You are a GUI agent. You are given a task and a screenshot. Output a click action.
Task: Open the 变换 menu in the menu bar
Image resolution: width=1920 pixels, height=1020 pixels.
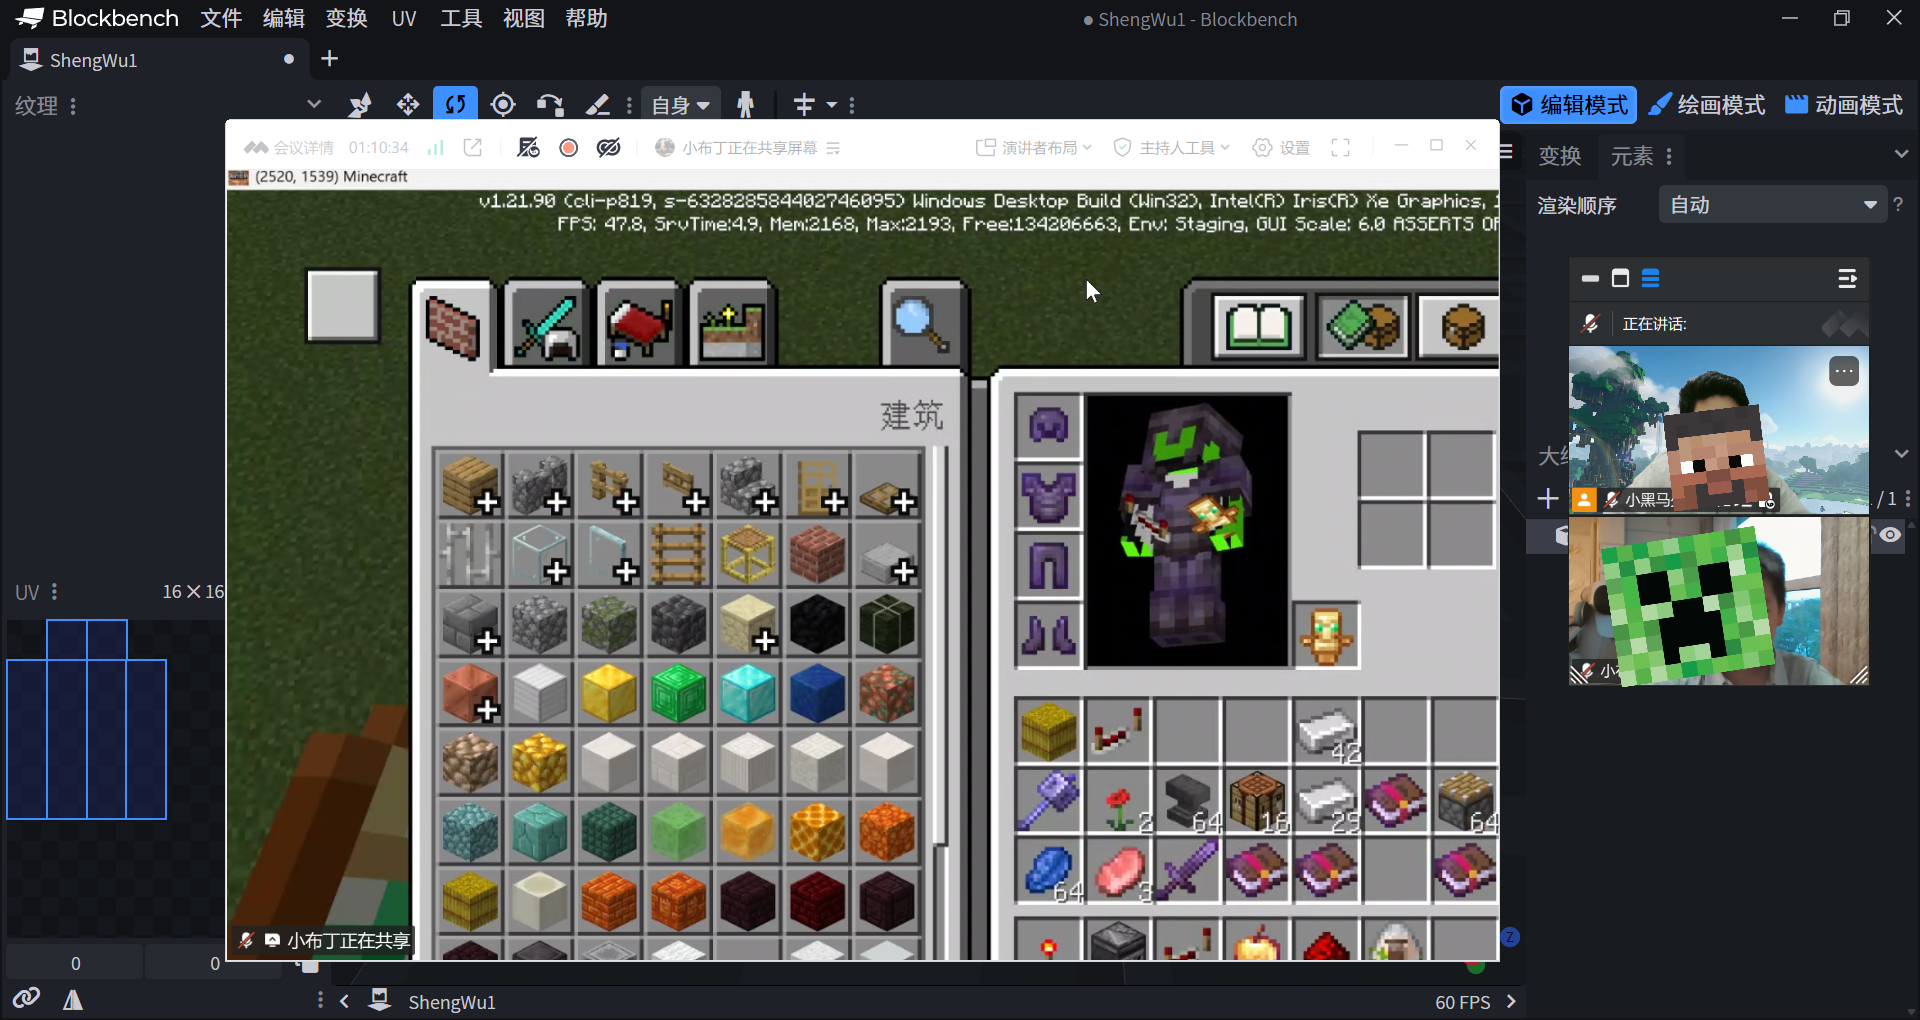coord(347,19)
